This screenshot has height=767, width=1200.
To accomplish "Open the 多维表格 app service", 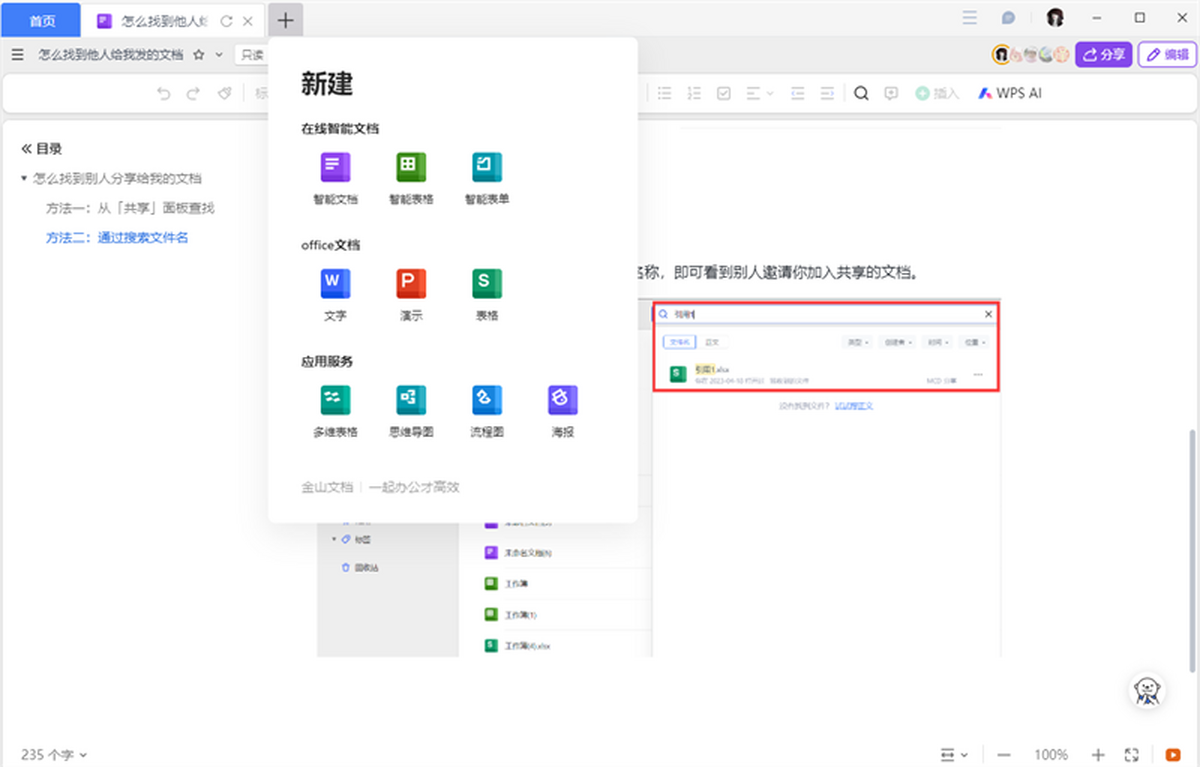I will pyautogui.click(x=335, y=401).
